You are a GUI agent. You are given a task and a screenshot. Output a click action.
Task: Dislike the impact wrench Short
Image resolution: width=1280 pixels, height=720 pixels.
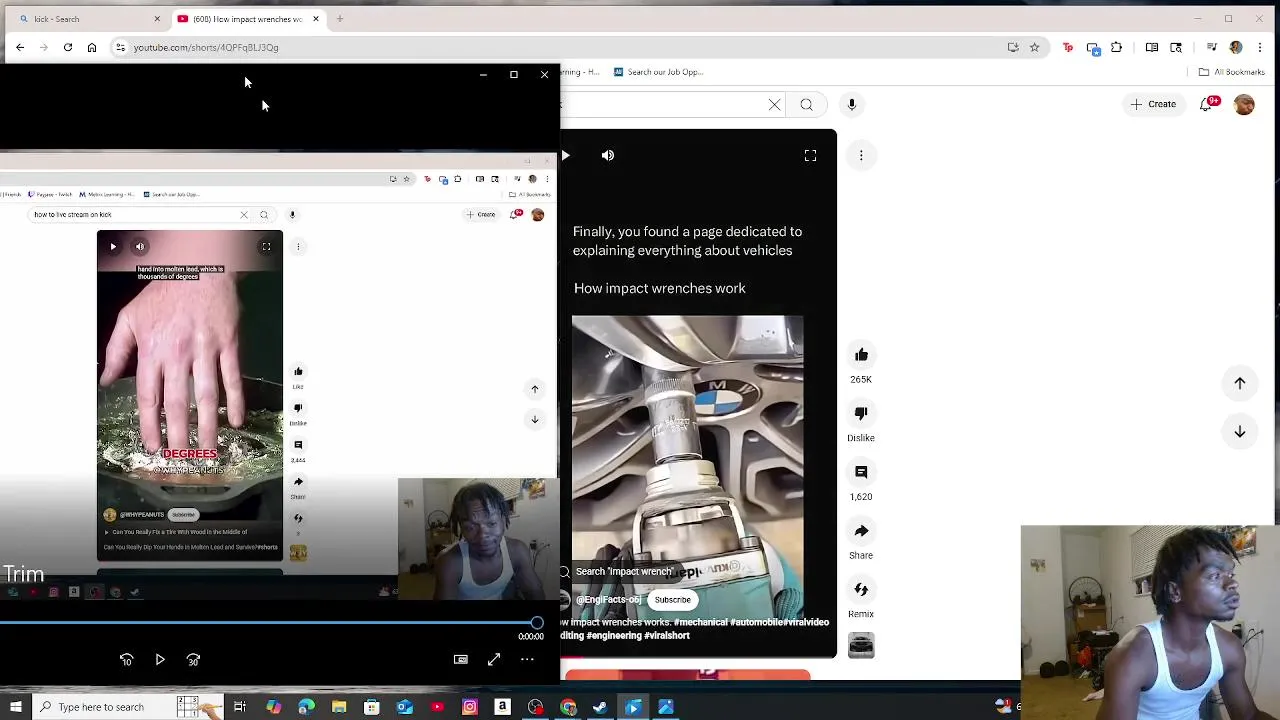pyautogui.click(x=861, y=413)
